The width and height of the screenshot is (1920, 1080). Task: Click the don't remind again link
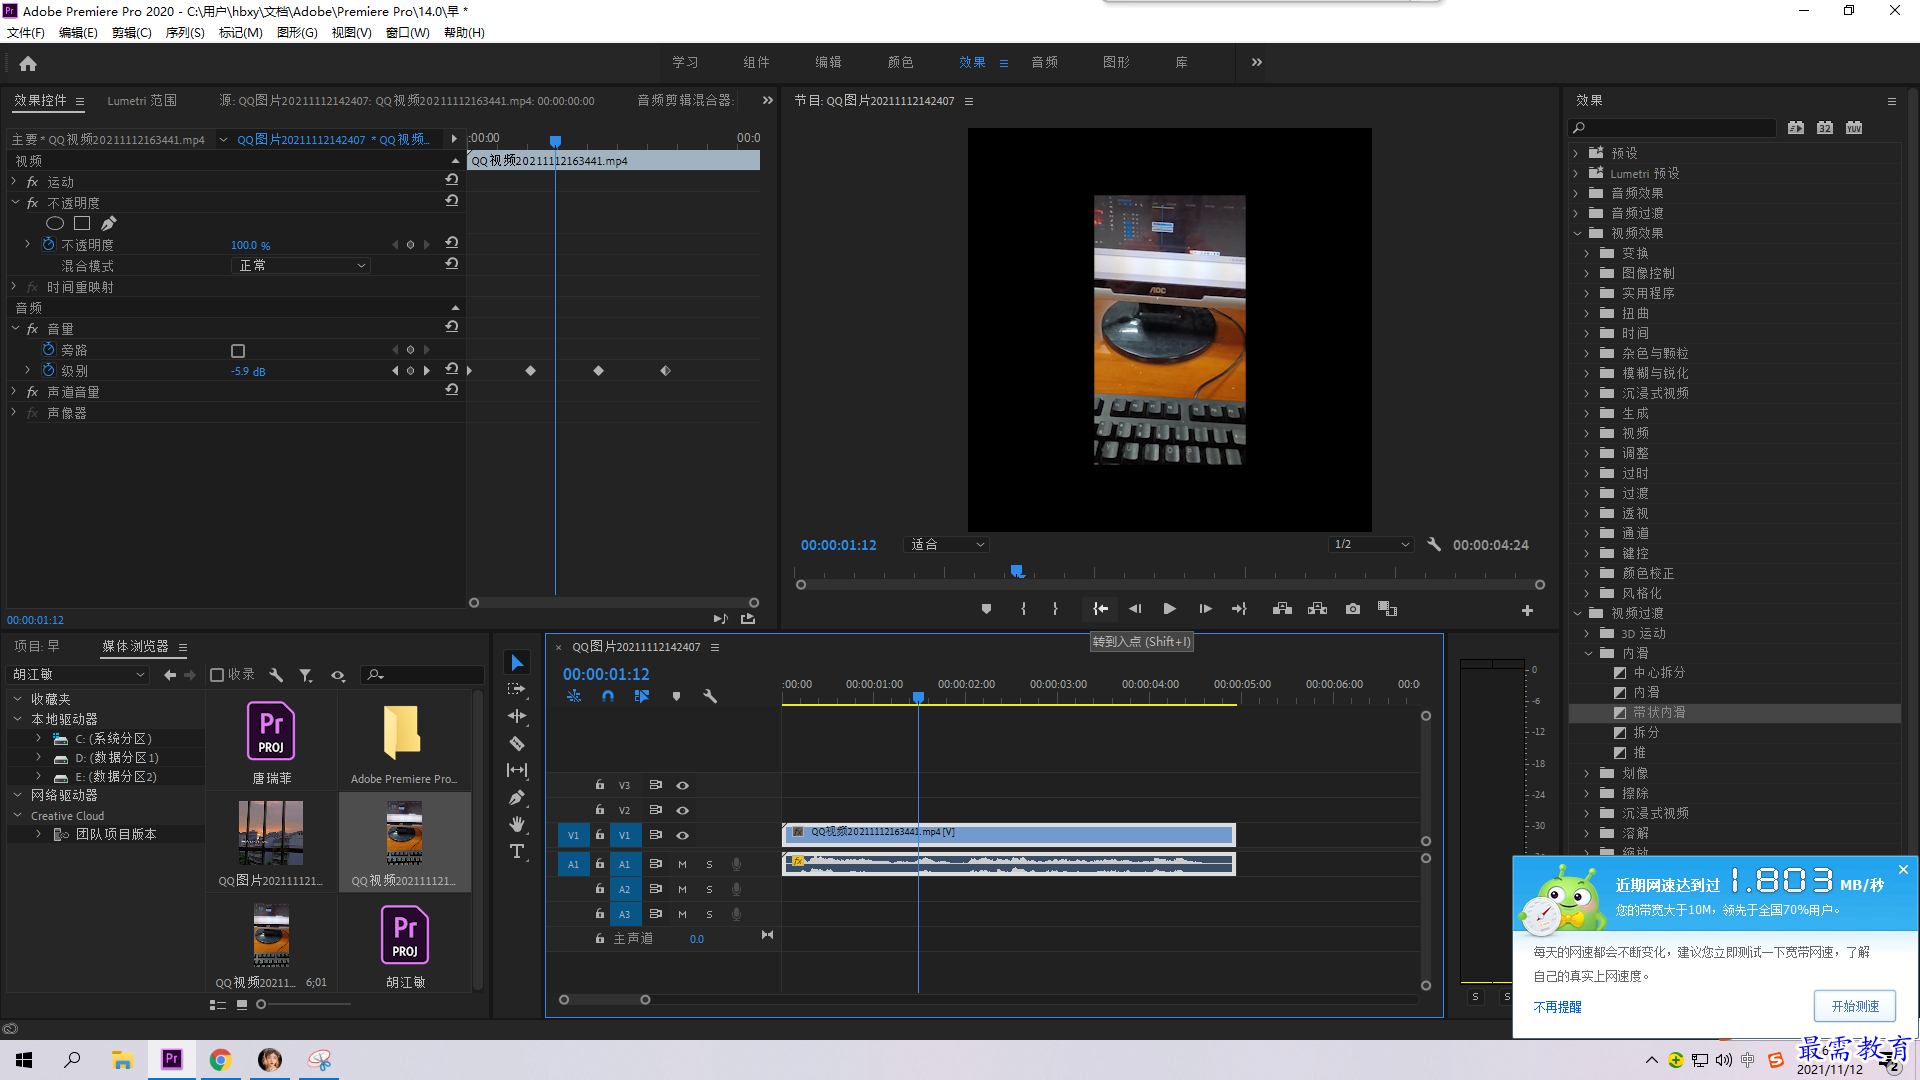(x=1557, y=1007)
